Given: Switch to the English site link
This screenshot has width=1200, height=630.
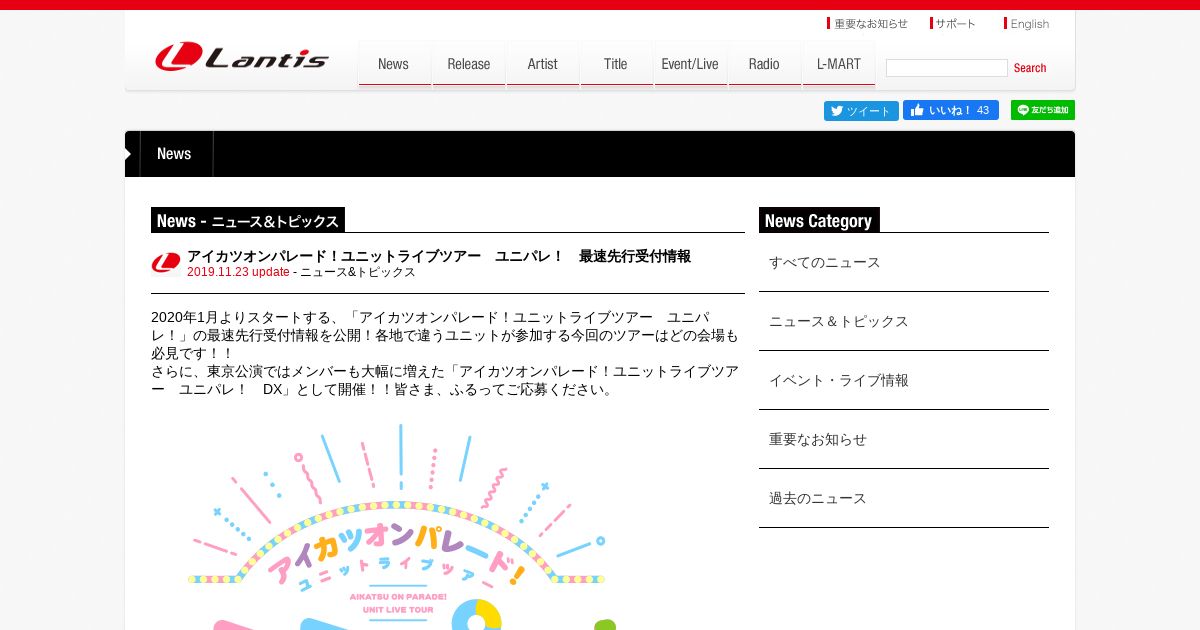Looking at the screenshot, I should 1027,23.
